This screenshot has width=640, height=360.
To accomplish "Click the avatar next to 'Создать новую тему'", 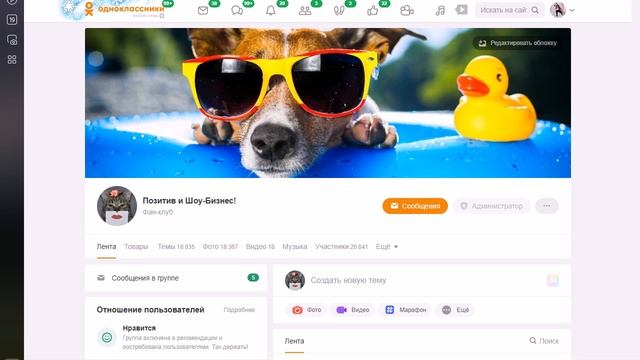I will click(295, 280).
